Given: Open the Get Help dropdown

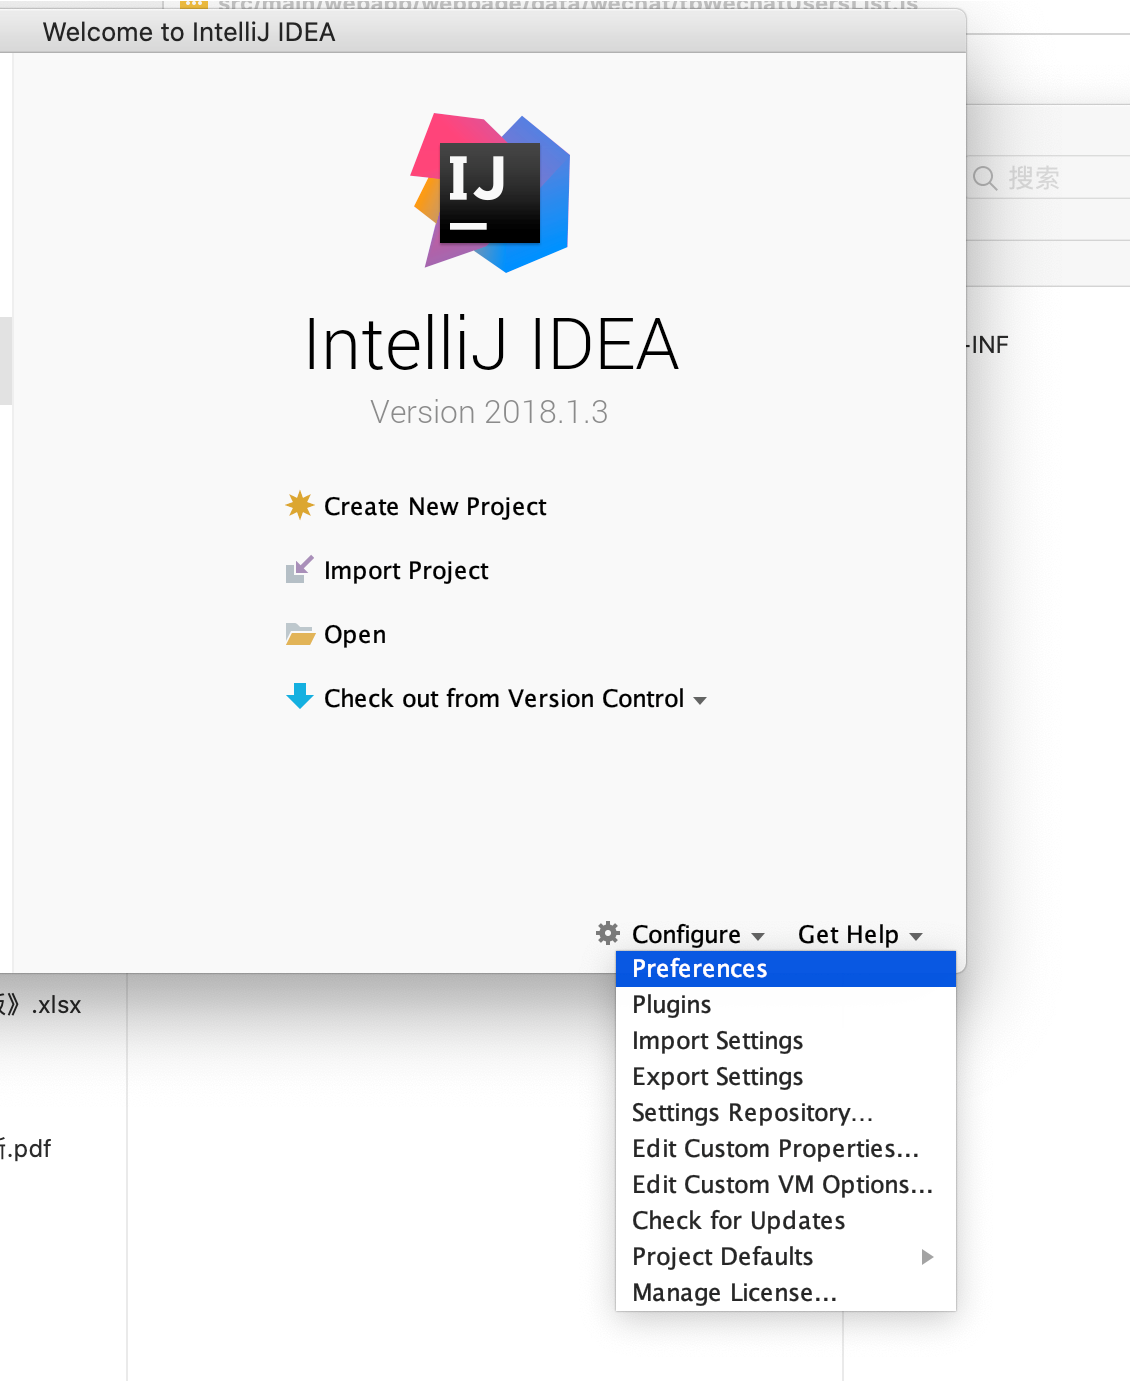Looking at the screenshot, I should pos(859,934).
